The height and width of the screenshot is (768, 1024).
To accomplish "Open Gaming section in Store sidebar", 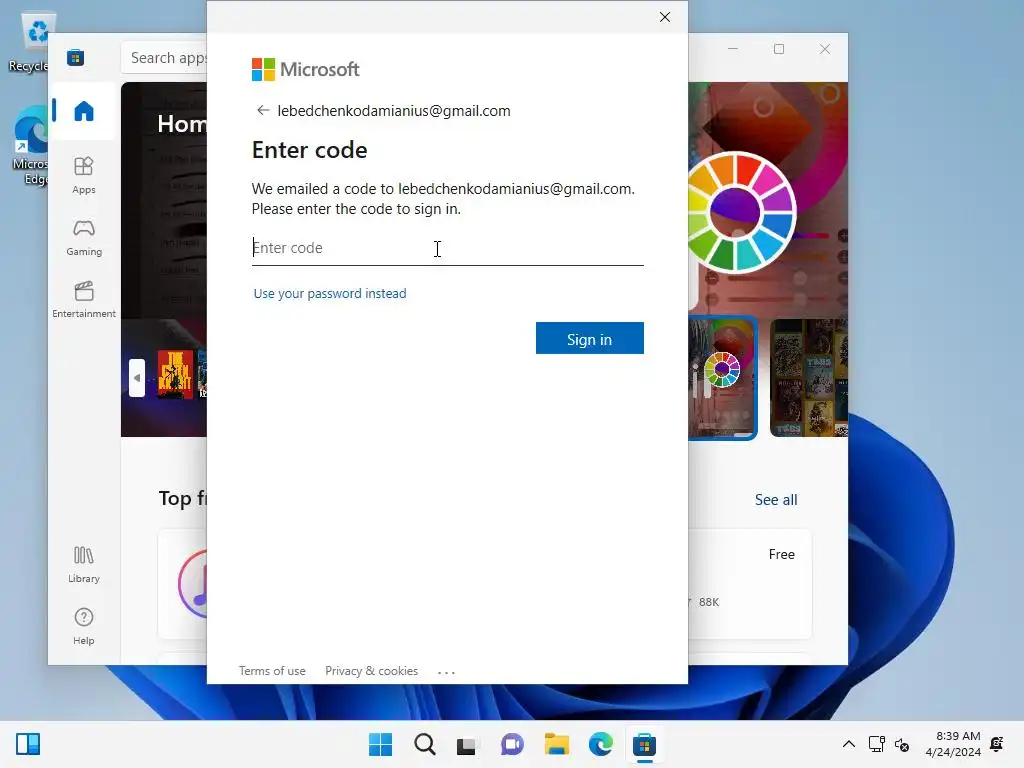I will [84, 237].
